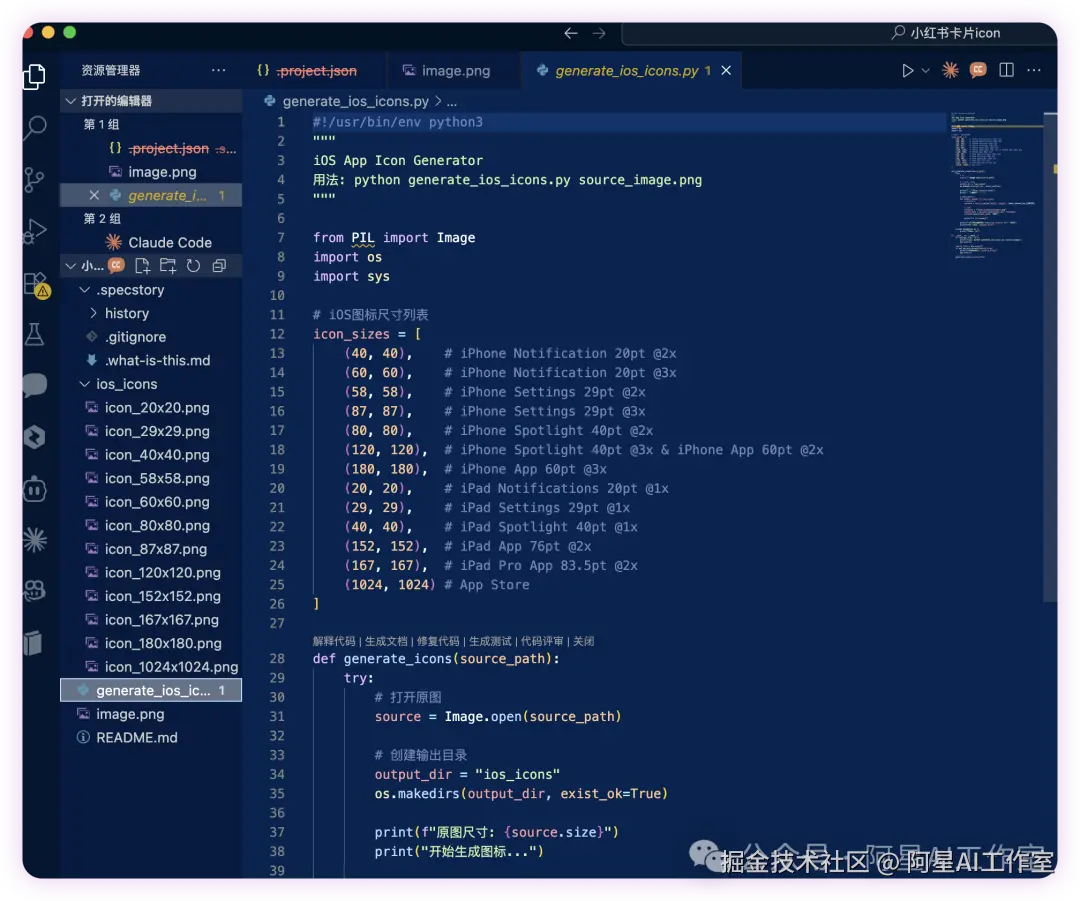Click the breadcrumb ellipsis after file name
Screen dimensions: 1080x901
(x=452, y=101)
